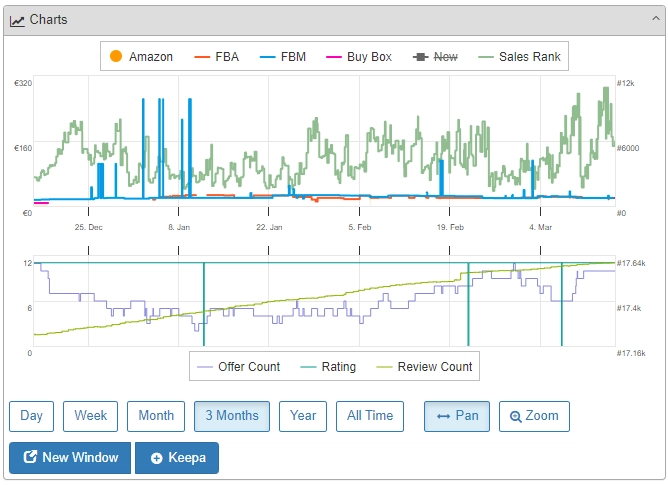Set time range to Month

pos(156,416)
